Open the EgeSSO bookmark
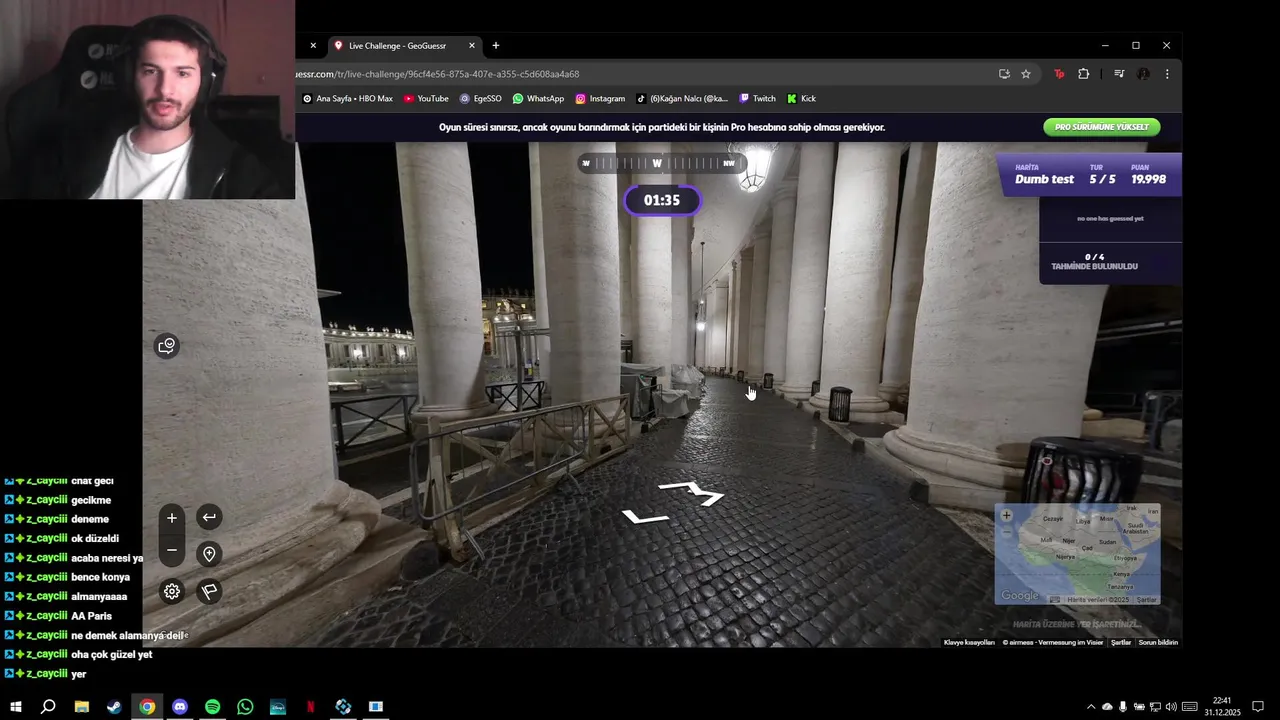This screenshot has height=720, width=1280. tap(481, 99)
